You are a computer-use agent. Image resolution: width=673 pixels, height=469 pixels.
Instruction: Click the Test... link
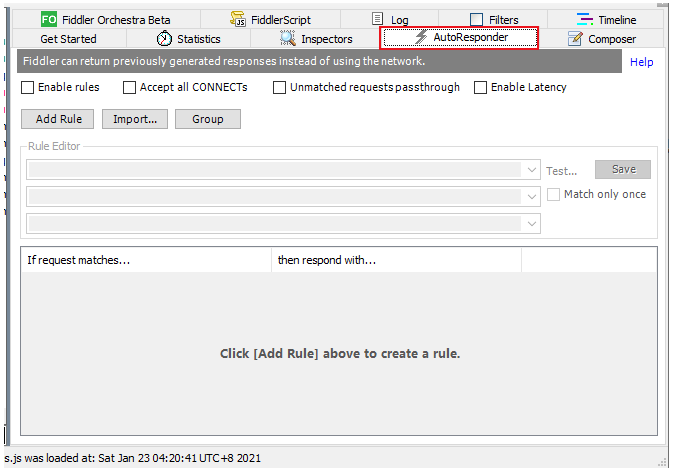[x=561, y=171]
